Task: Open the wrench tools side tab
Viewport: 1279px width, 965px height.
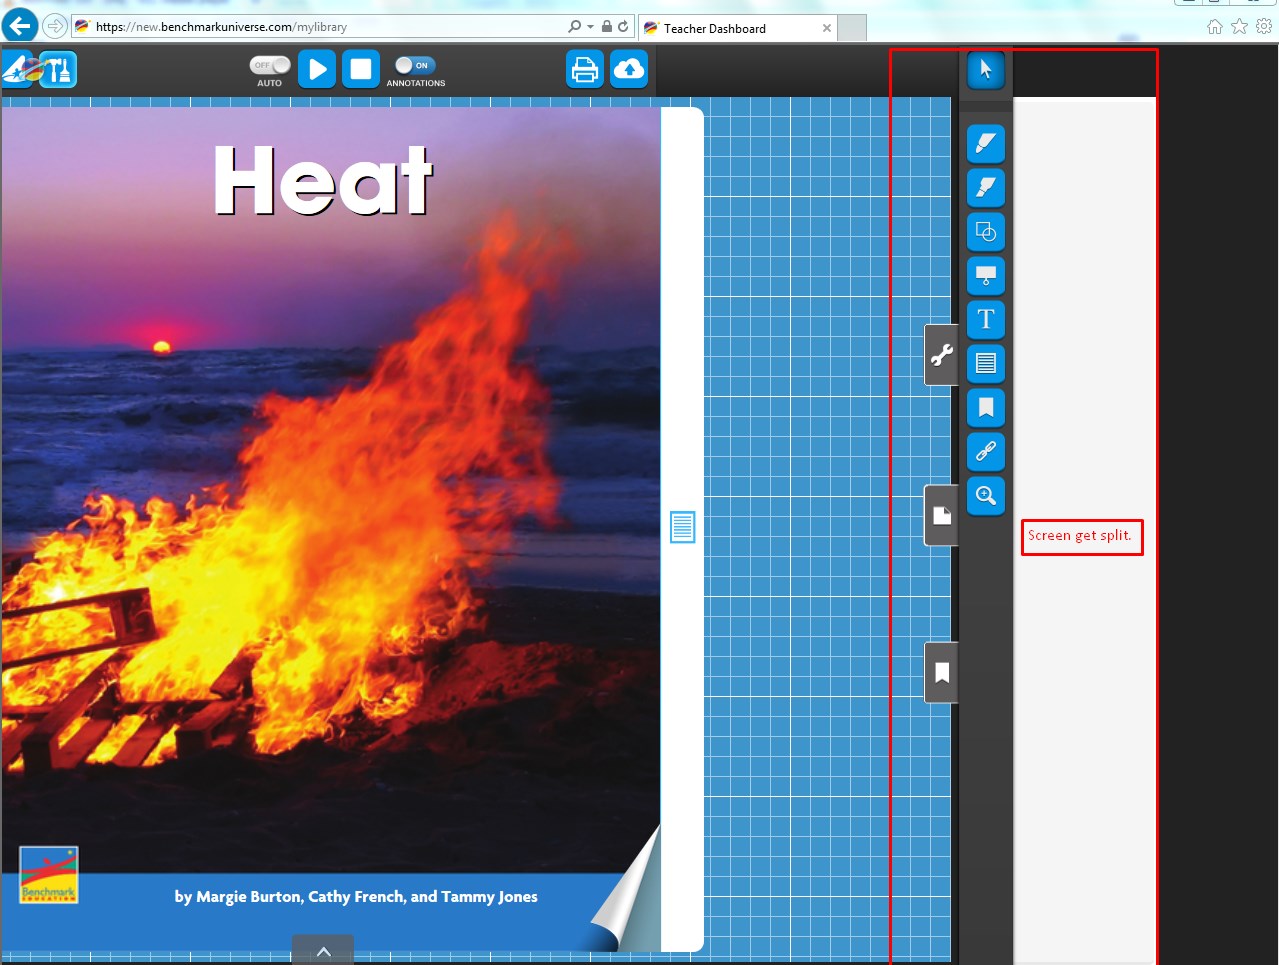Action: (941, 355)
